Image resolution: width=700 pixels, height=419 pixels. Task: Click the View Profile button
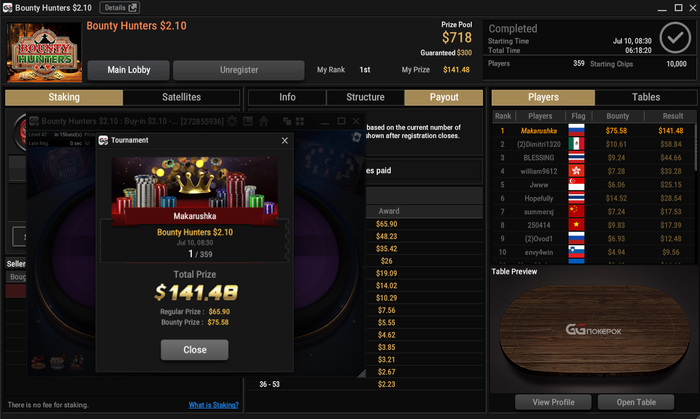coord(553,402)
